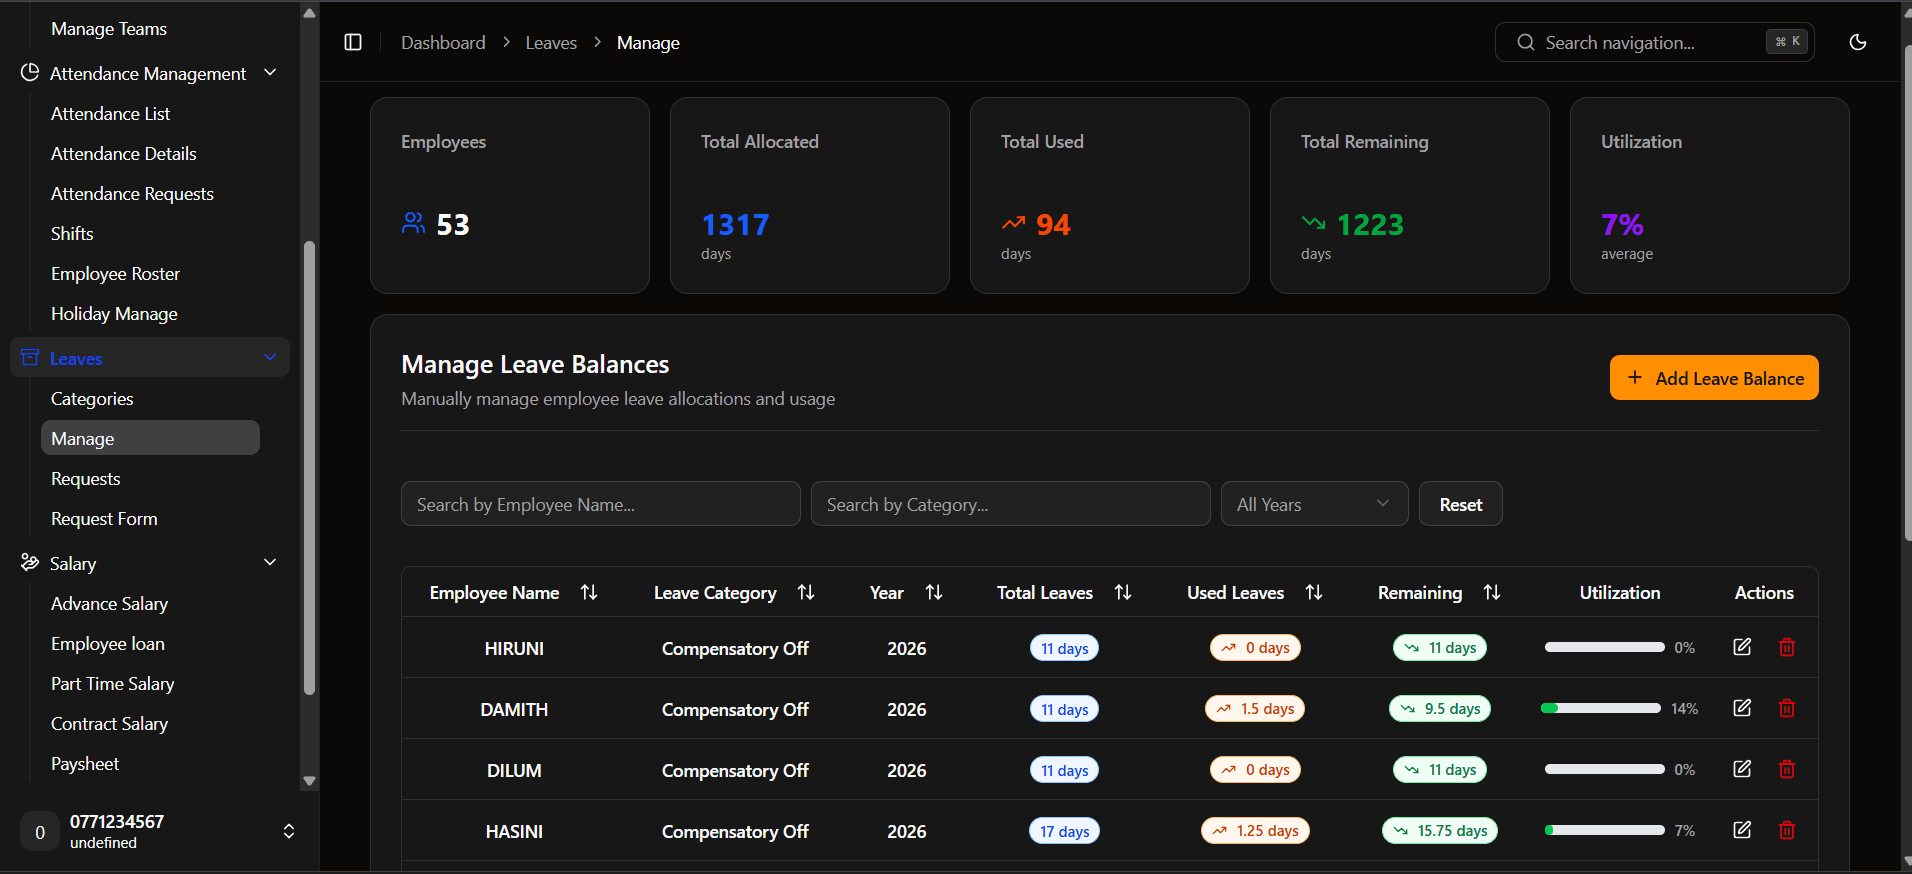Collapse Attendance Management section chevron
This screenshot has width=1912, height=874.
270,73
